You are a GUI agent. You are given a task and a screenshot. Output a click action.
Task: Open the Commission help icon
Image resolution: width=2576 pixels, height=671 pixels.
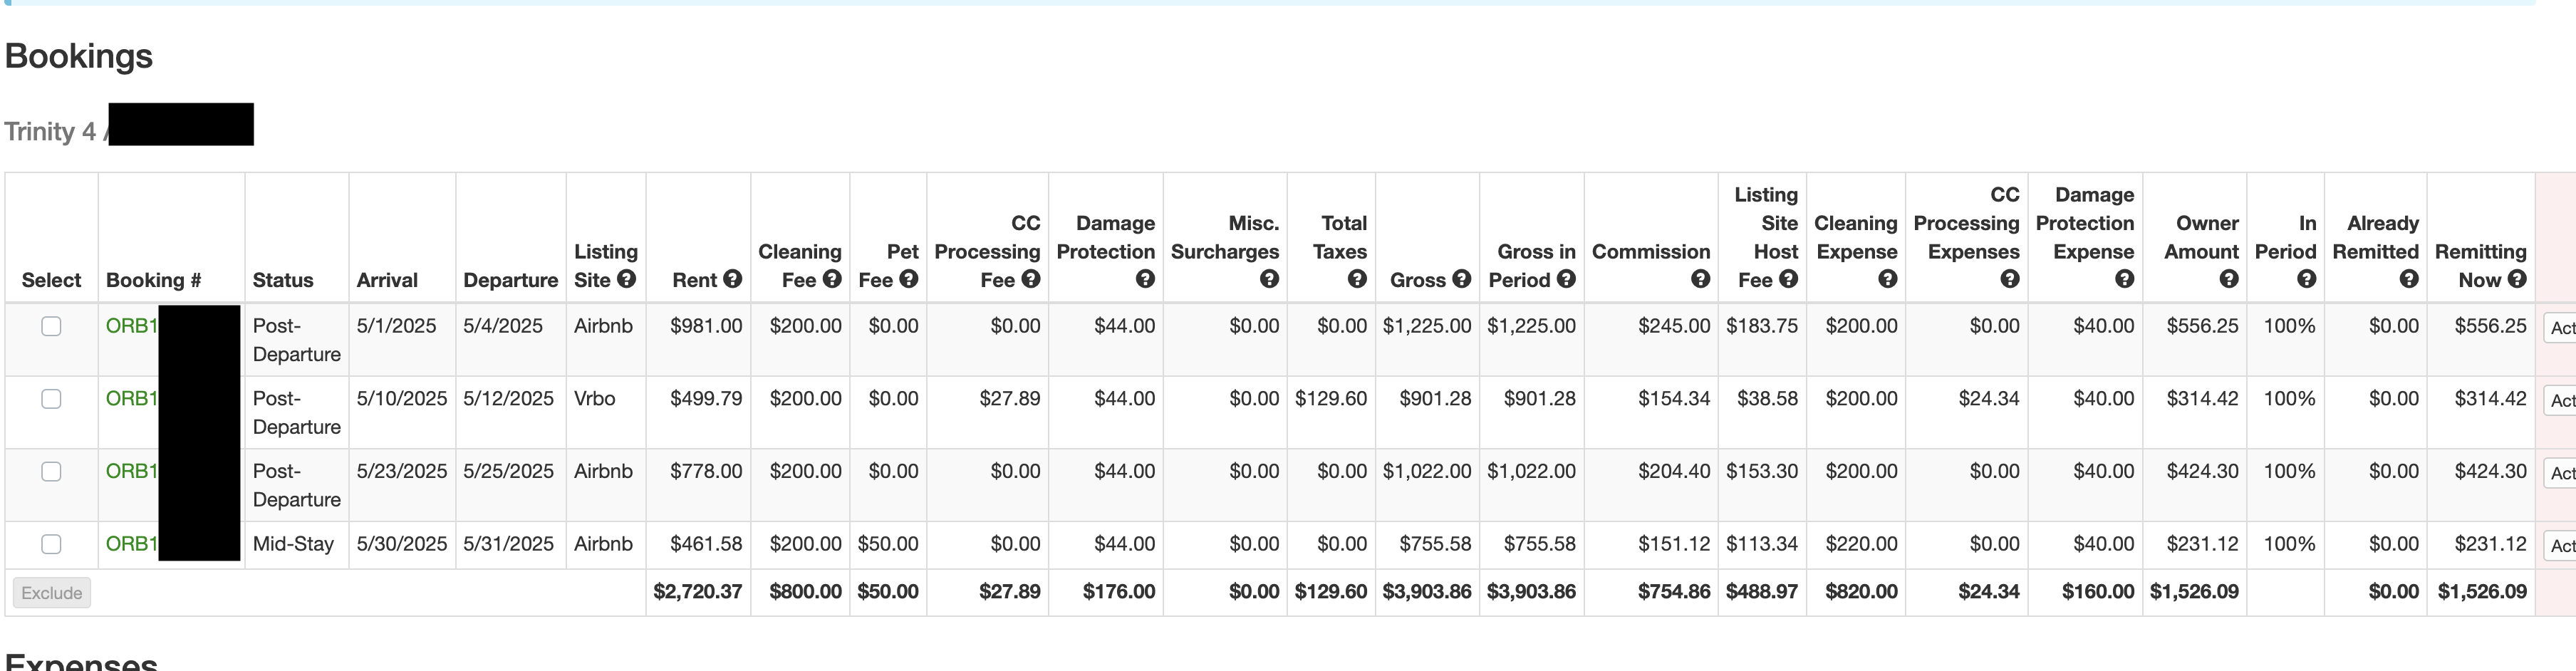click(1700, 280)
